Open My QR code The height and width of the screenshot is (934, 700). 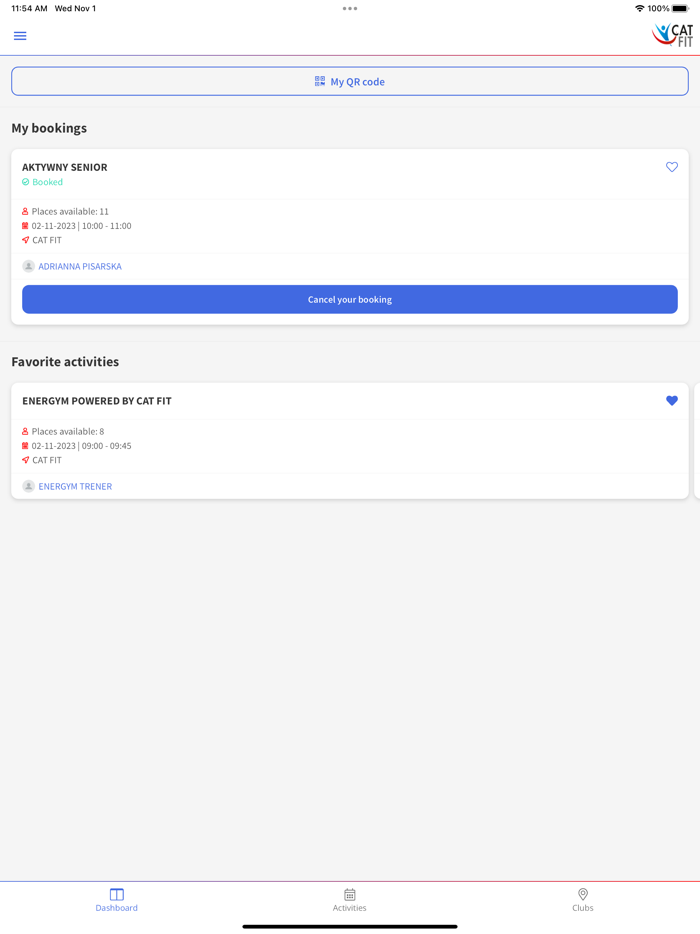[350, 82]
